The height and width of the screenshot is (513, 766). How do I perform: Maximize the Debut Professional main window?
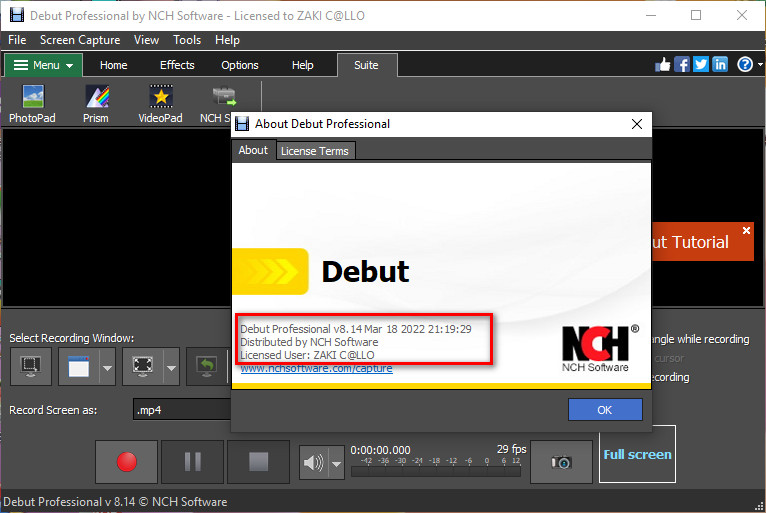pos(696,15)
